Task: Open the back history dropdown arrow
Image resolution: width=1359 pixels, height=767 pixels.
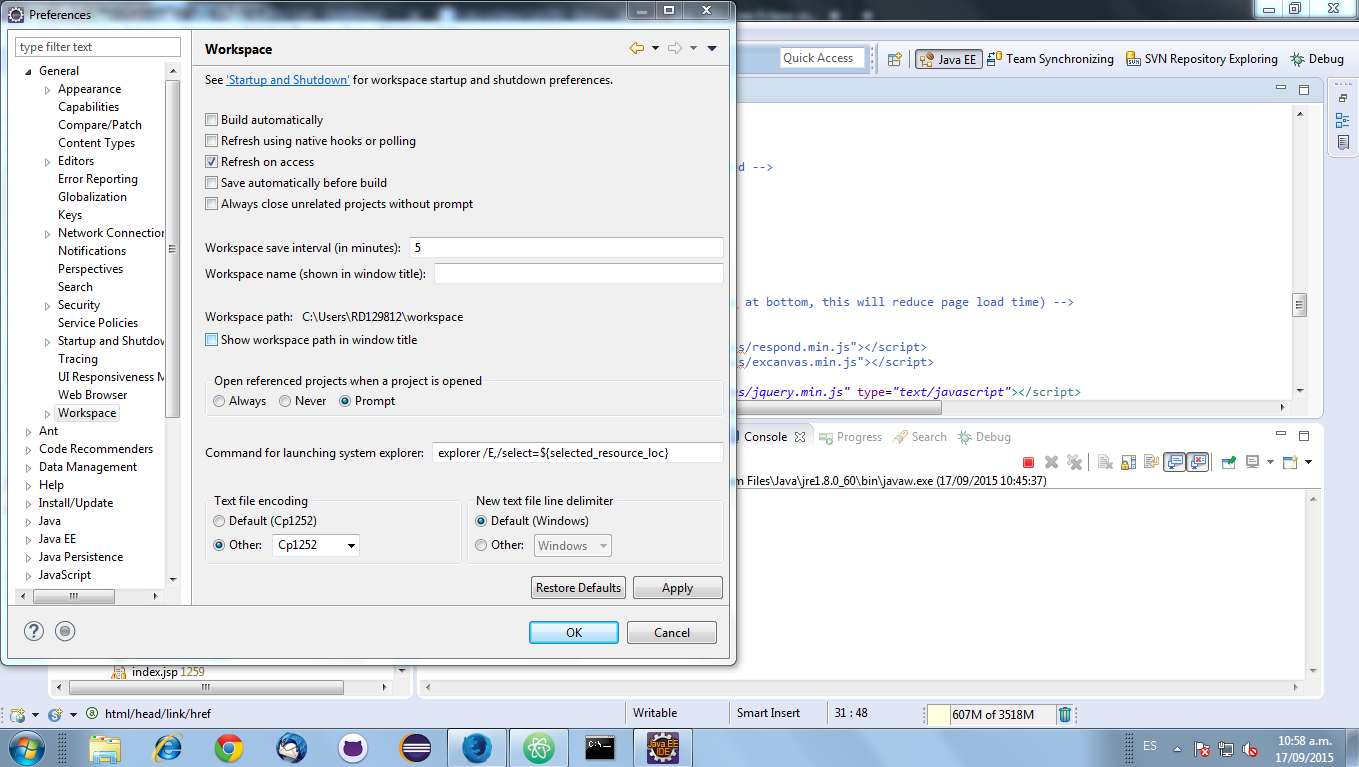Action: pos(655,48)
